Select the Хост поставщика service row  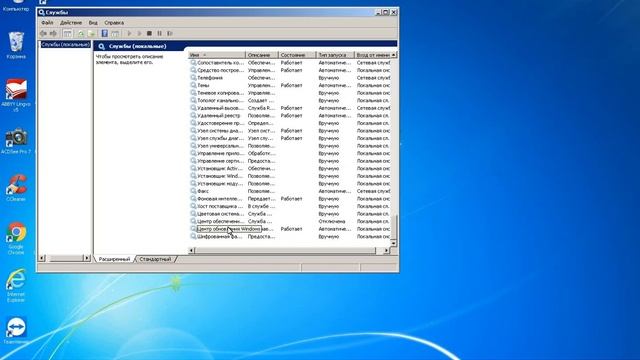tap(290, 206)
